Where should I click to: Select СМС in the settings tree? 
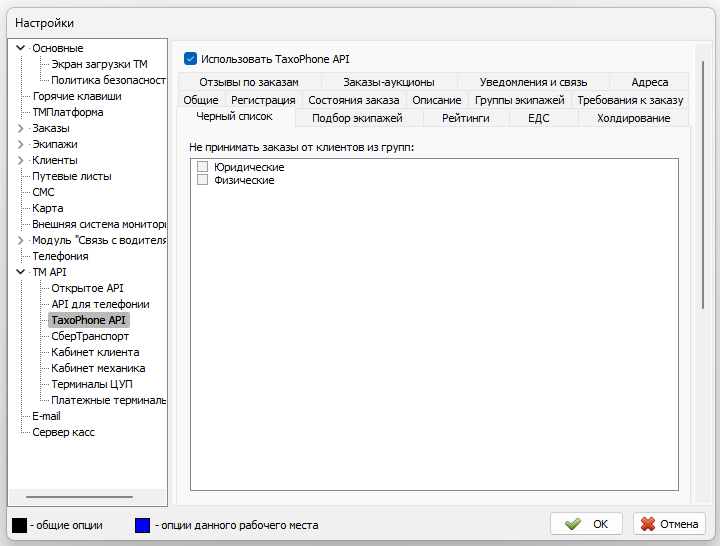(43, 192)
